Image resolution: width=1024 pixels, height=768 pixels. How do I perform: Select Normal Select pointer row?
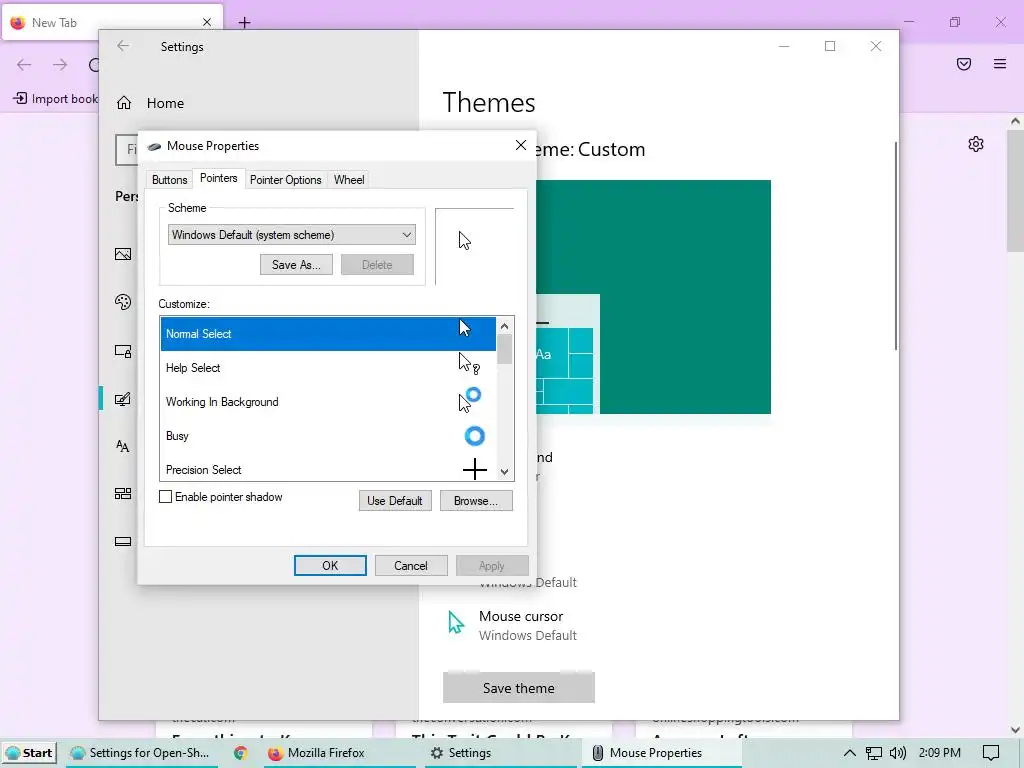[x=328, y=334]
